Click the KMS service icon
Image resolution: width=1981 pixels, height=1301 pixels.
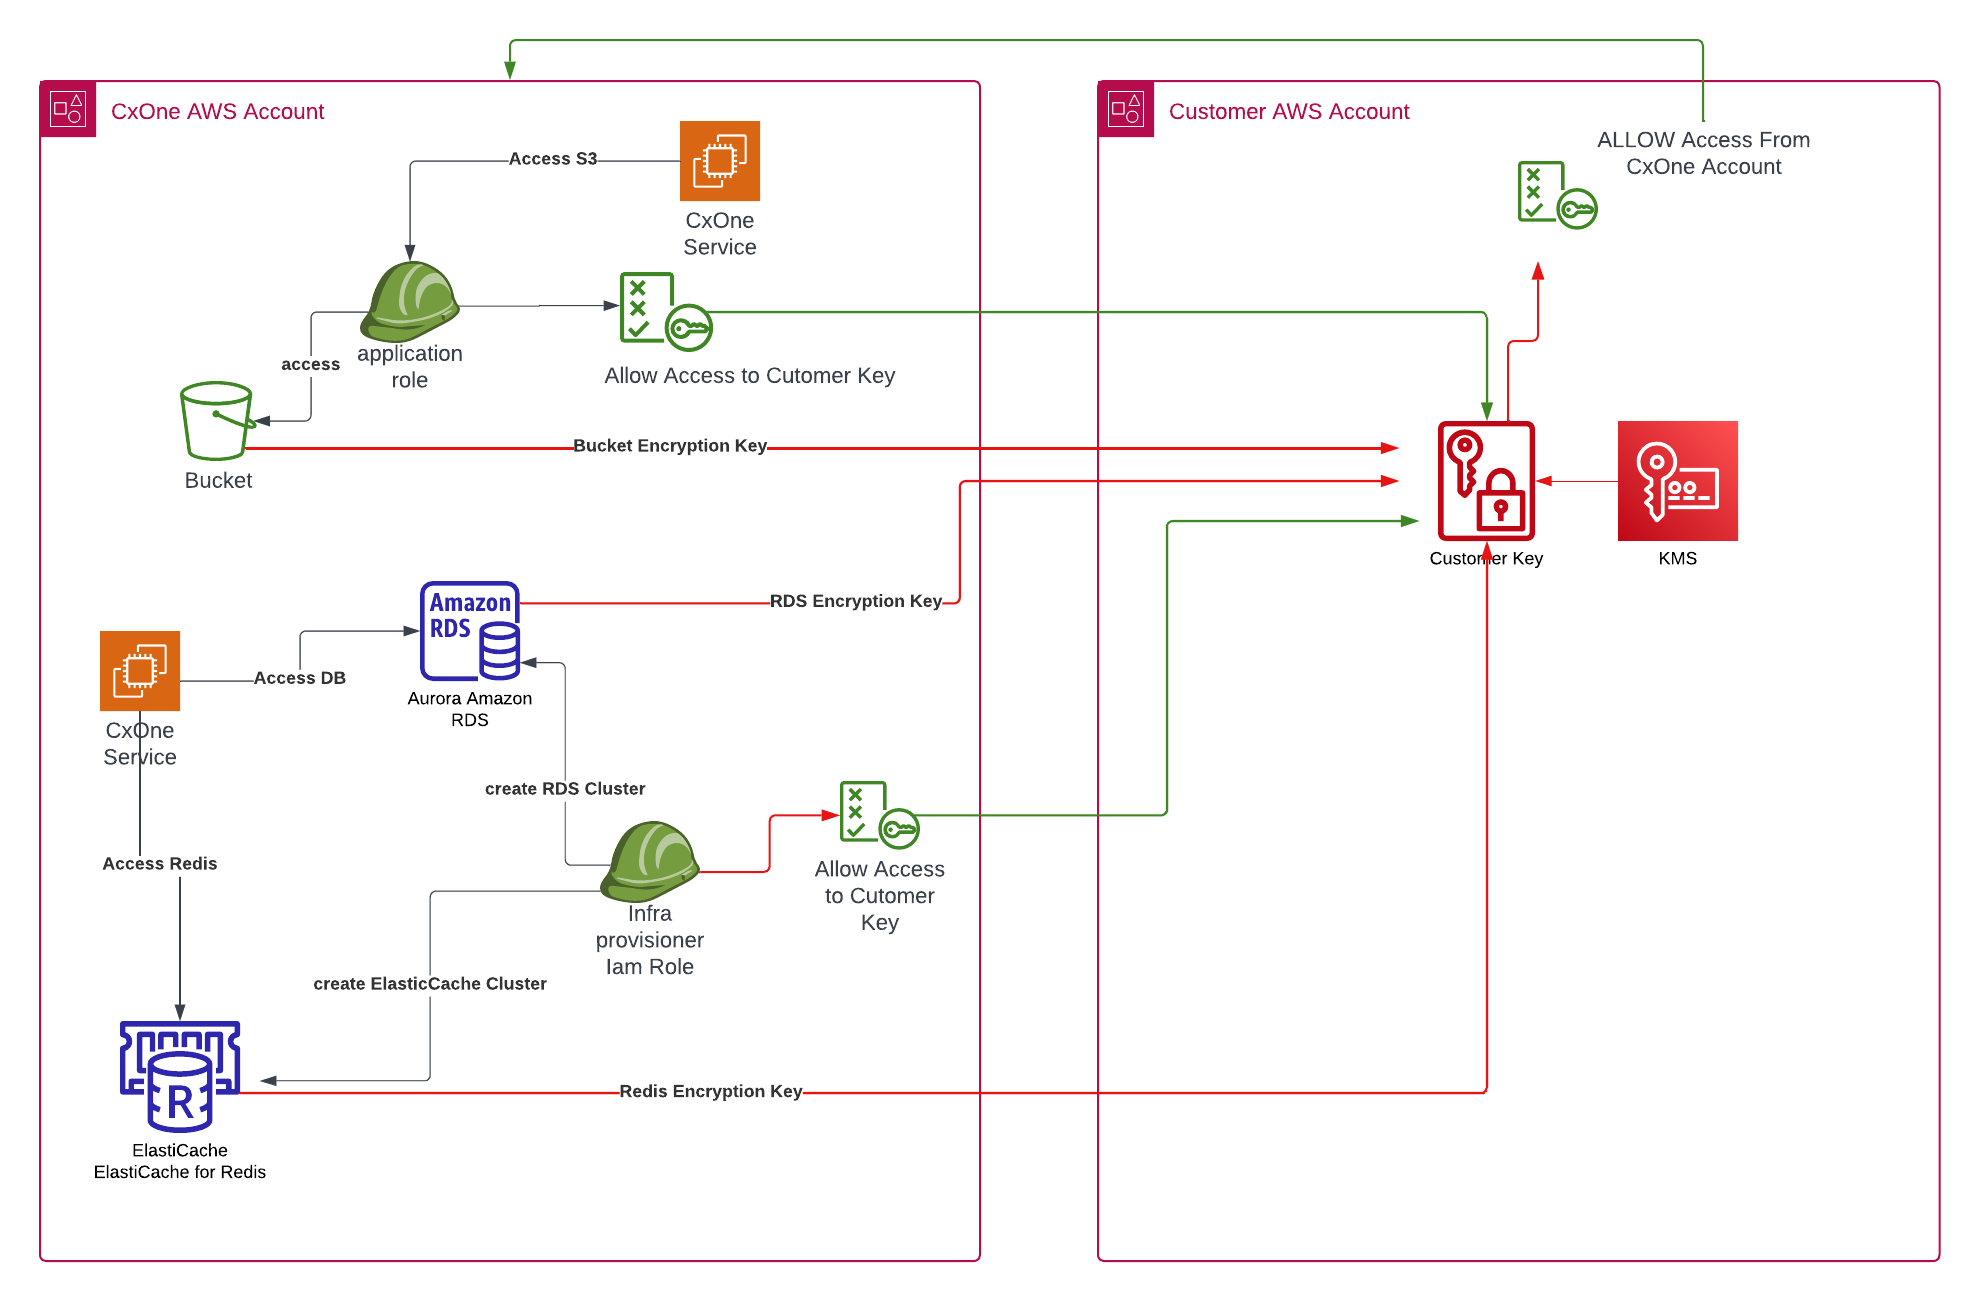(1677, 481)
